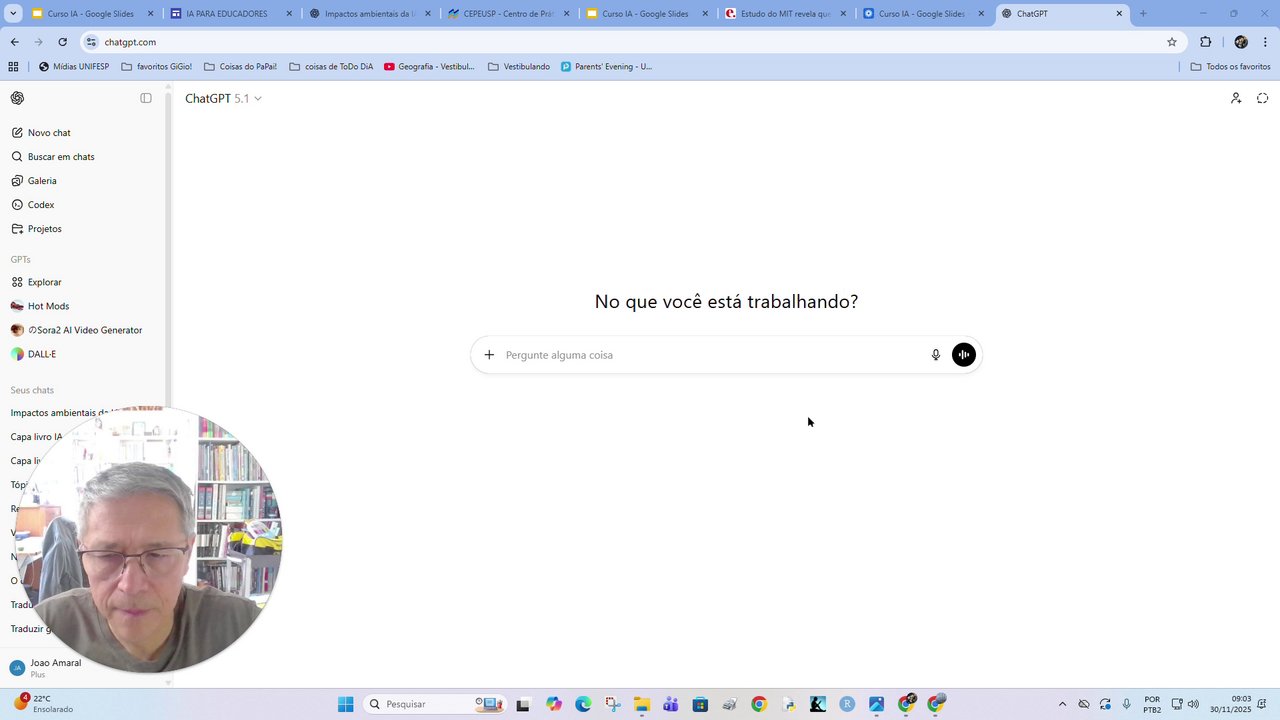This screenshot has width=1280, height=720.
Task: Switch to the first Curso IA Google Slides tab
Action: tap(91, 14)
